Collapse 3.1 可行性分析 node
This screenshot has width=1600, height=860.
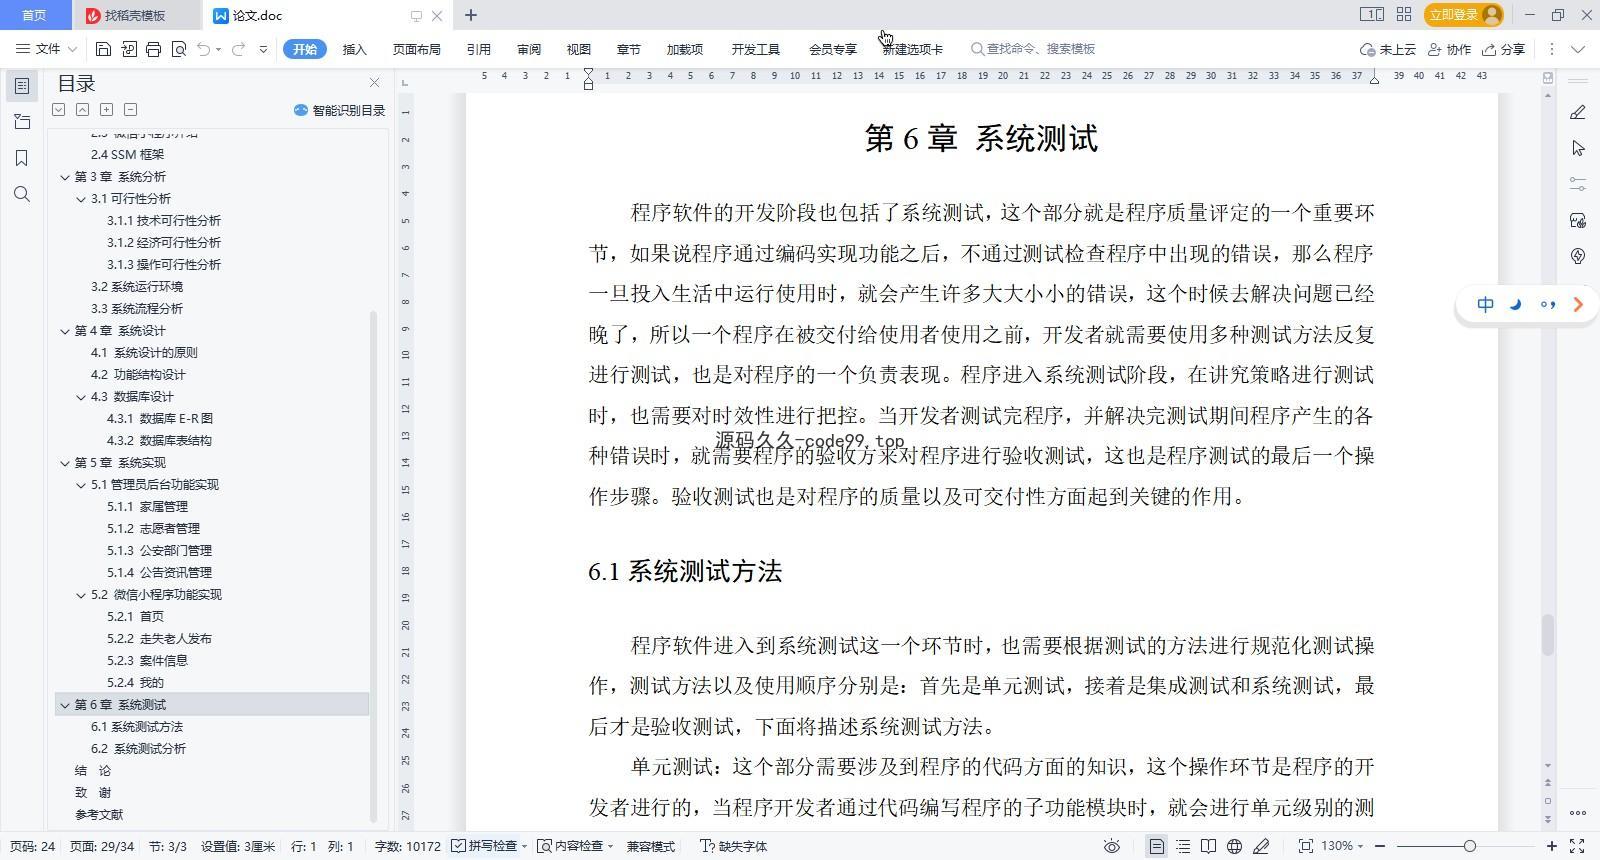(x=81, y=199)
